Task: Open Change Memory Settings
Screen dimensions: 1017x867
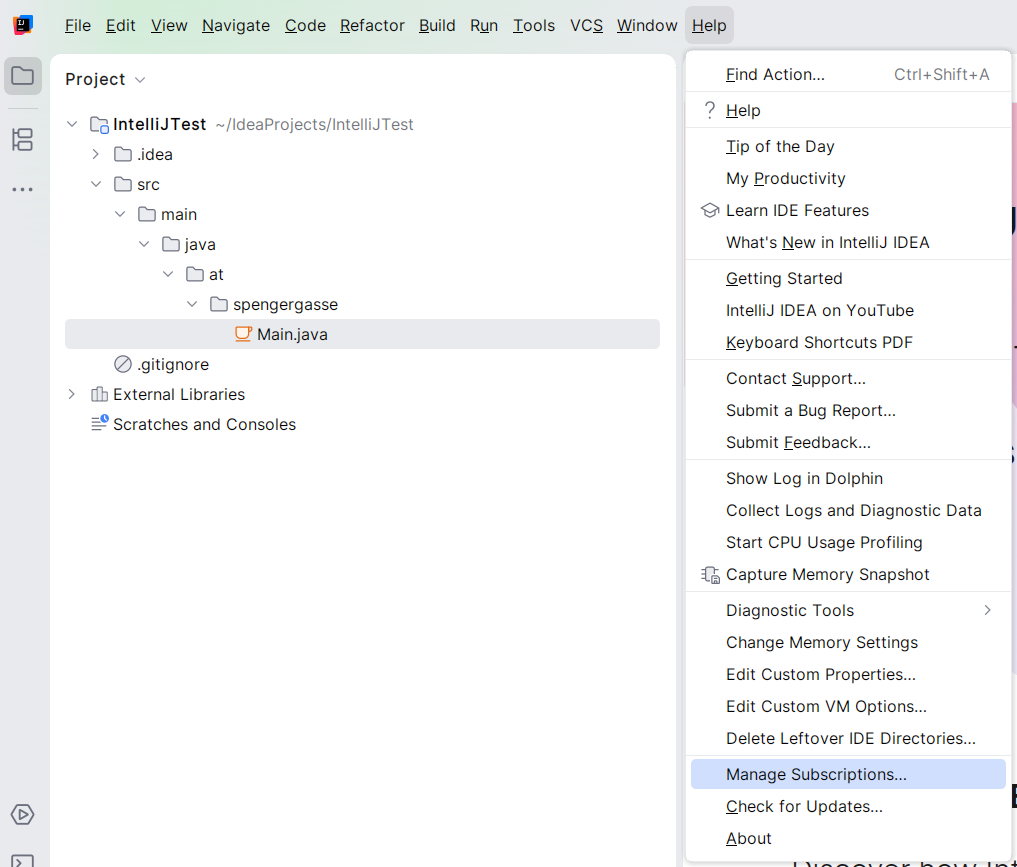Action: point(848,643)
